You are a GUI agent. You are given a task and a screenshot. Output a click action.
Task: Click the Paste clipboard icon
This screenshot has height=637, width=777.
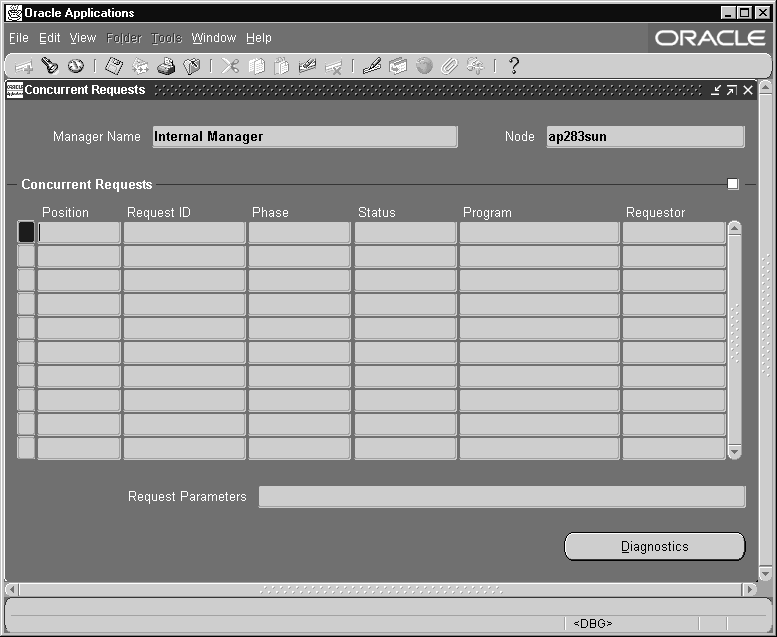(281, 66)
